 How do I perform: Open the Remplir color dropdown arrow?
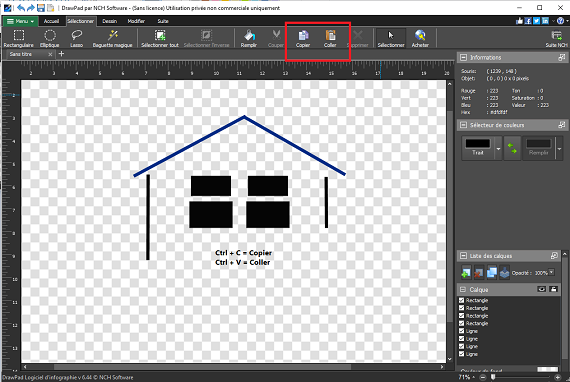[x=559, y=149]
